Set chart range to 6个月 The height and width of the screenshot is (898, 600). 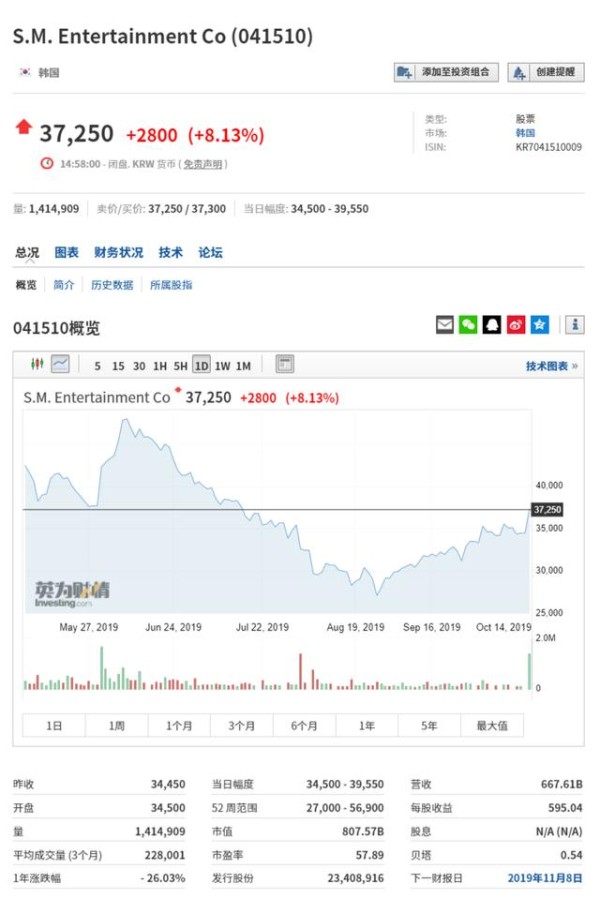[x=304, y=726]
